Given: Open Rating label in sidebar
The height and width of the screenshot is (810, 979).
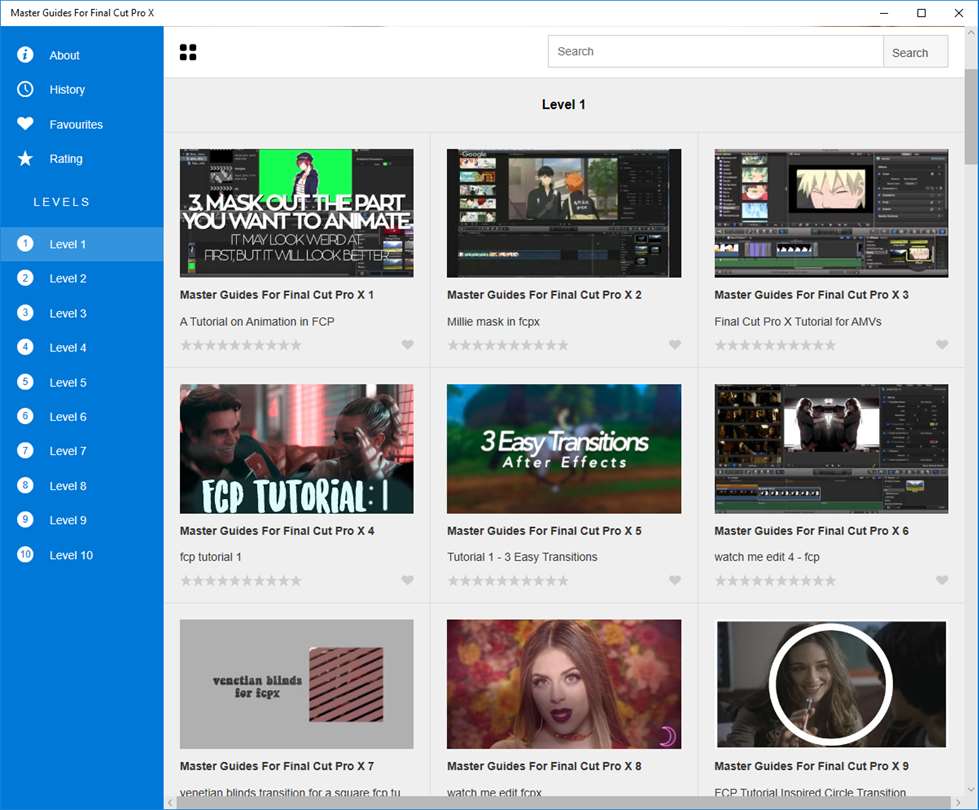Looking at the screenshot, I should coord(66,159).
